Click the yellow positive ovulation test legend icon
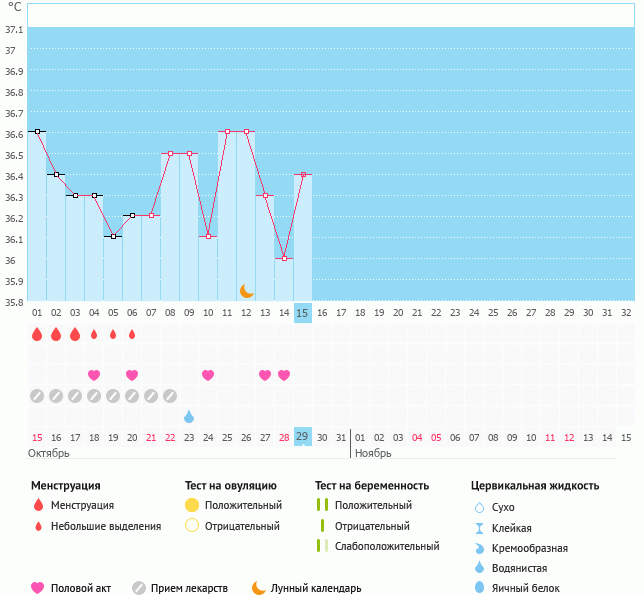 pos(192,506)
